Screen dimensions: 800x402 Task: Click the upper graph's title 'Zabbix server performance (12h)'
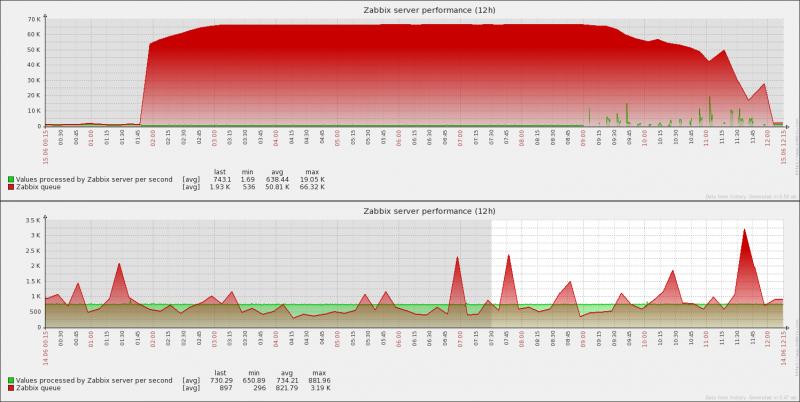pyautogui.click(x=429, y=10)
